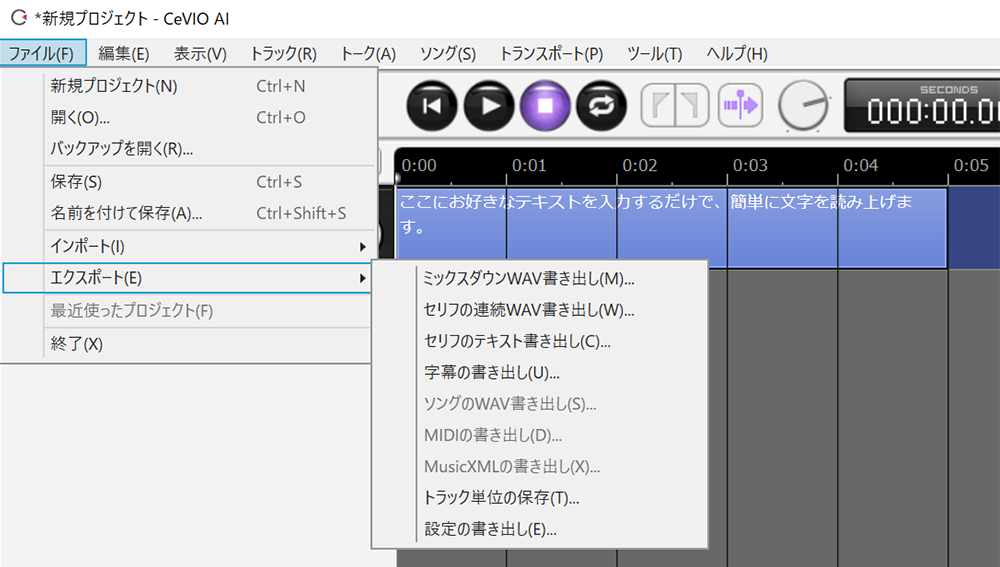Click the 0:03 mark on timeline ruler
The width and height of the screenshot is (1000, 567).
[750, 166]
